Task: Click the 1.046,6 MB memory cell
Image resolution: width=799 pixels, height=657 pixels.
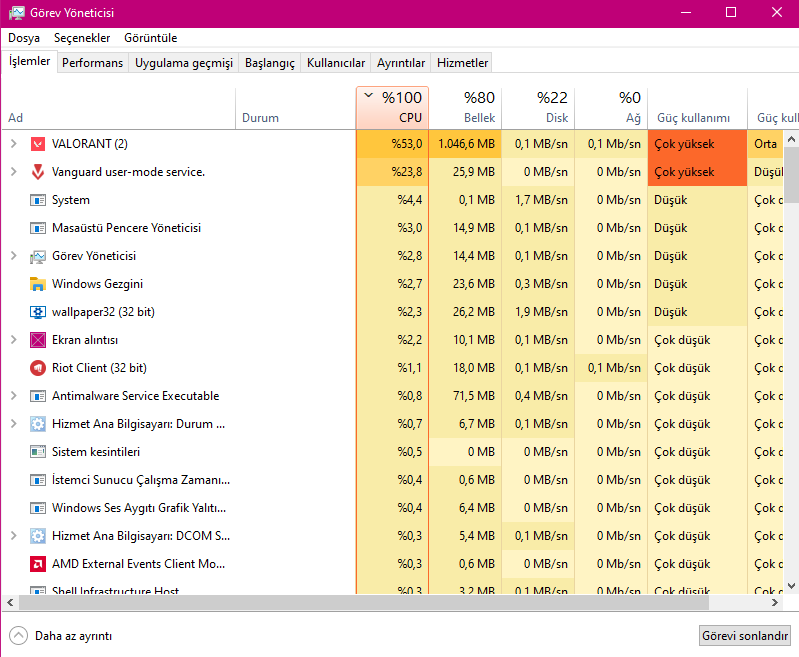Action: tap(465, 144)
